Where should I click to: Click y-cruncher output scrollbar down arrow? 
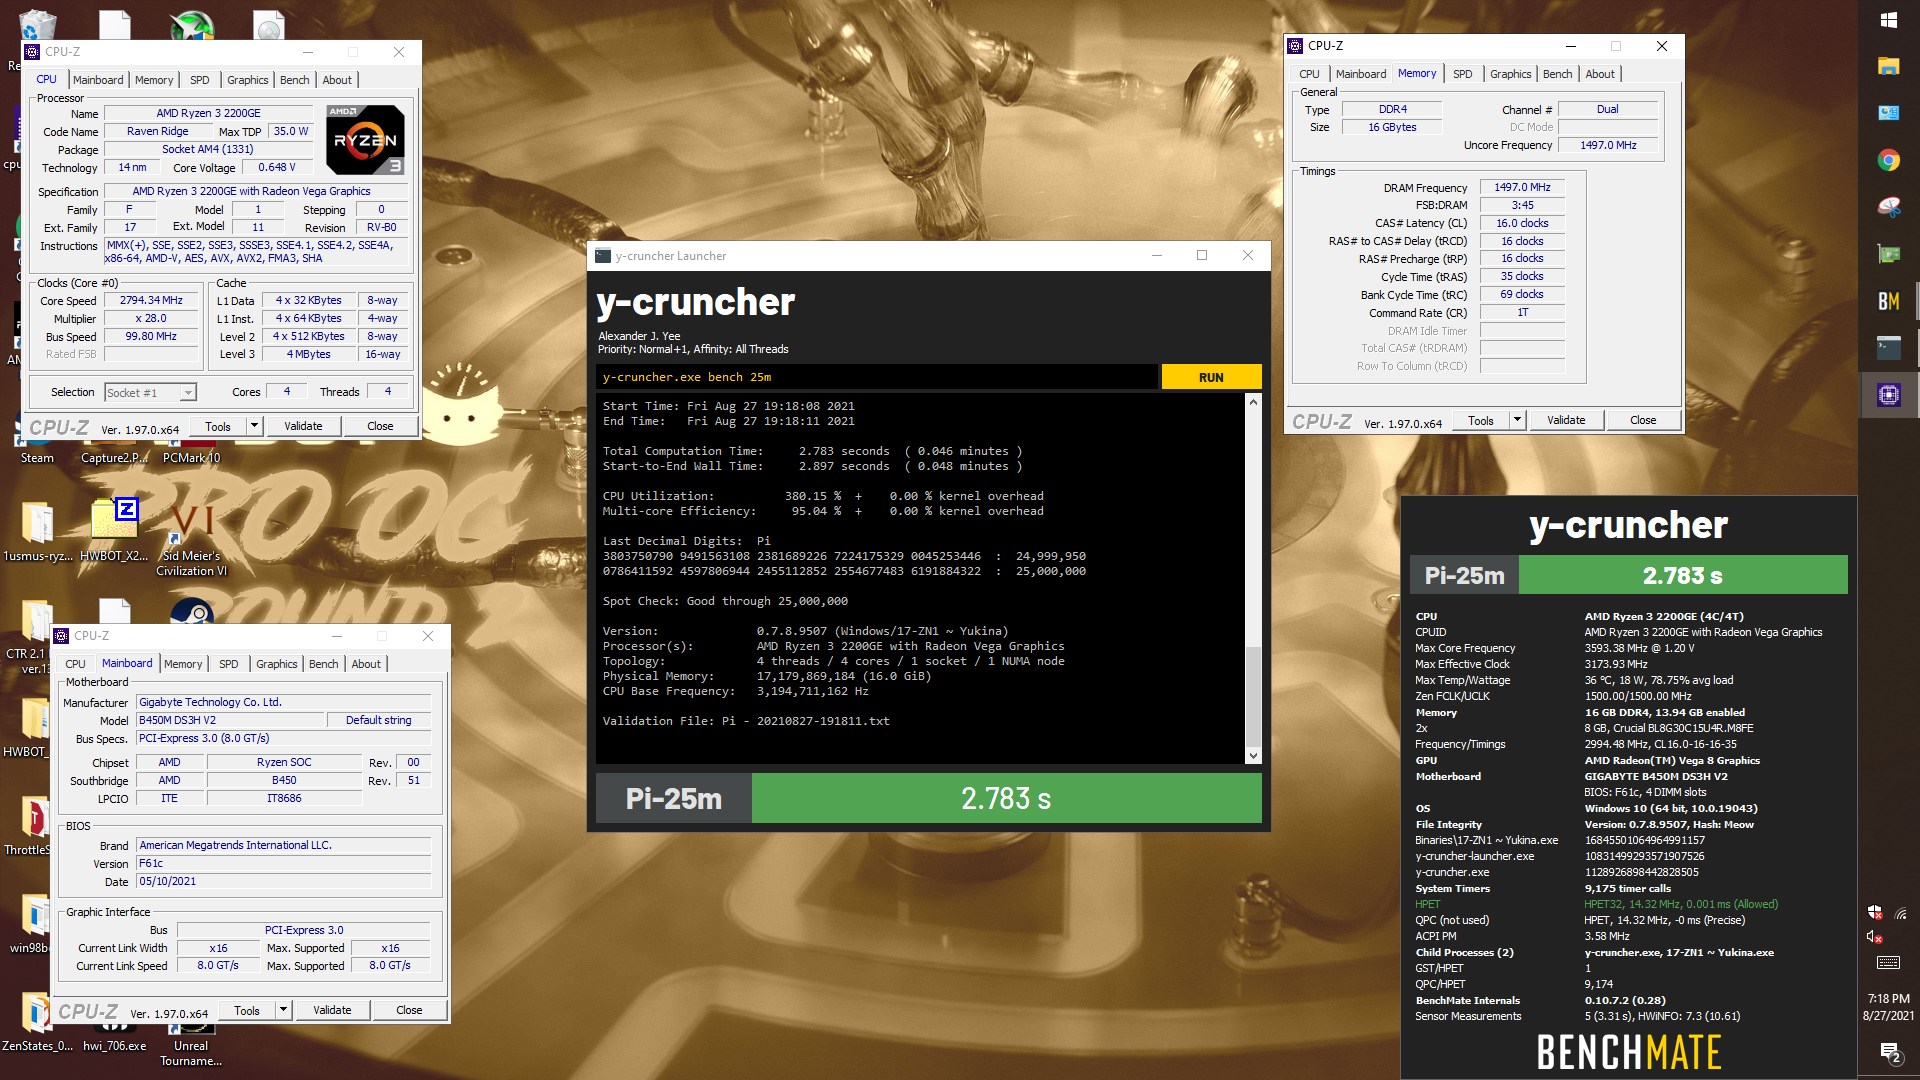(1253, 756)
